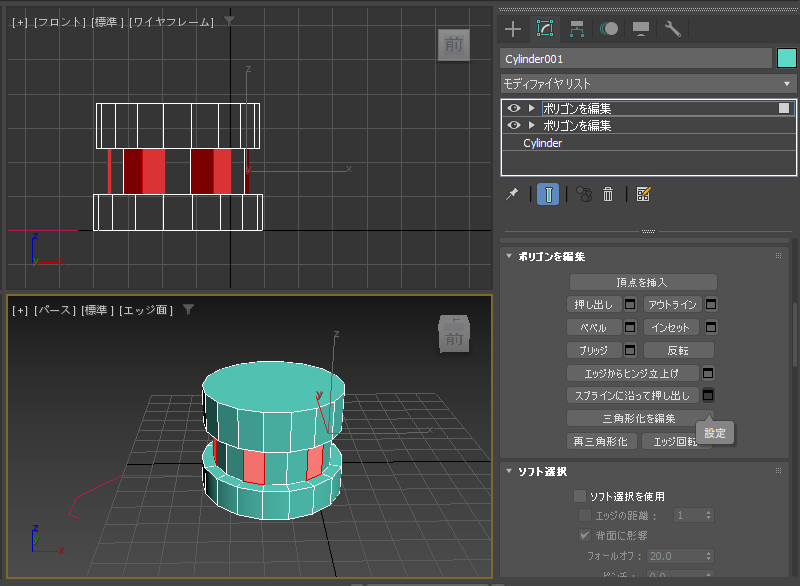Open the [ワイヤフレーム] shading menu
The image size is (800, 586).
[171, 22]
